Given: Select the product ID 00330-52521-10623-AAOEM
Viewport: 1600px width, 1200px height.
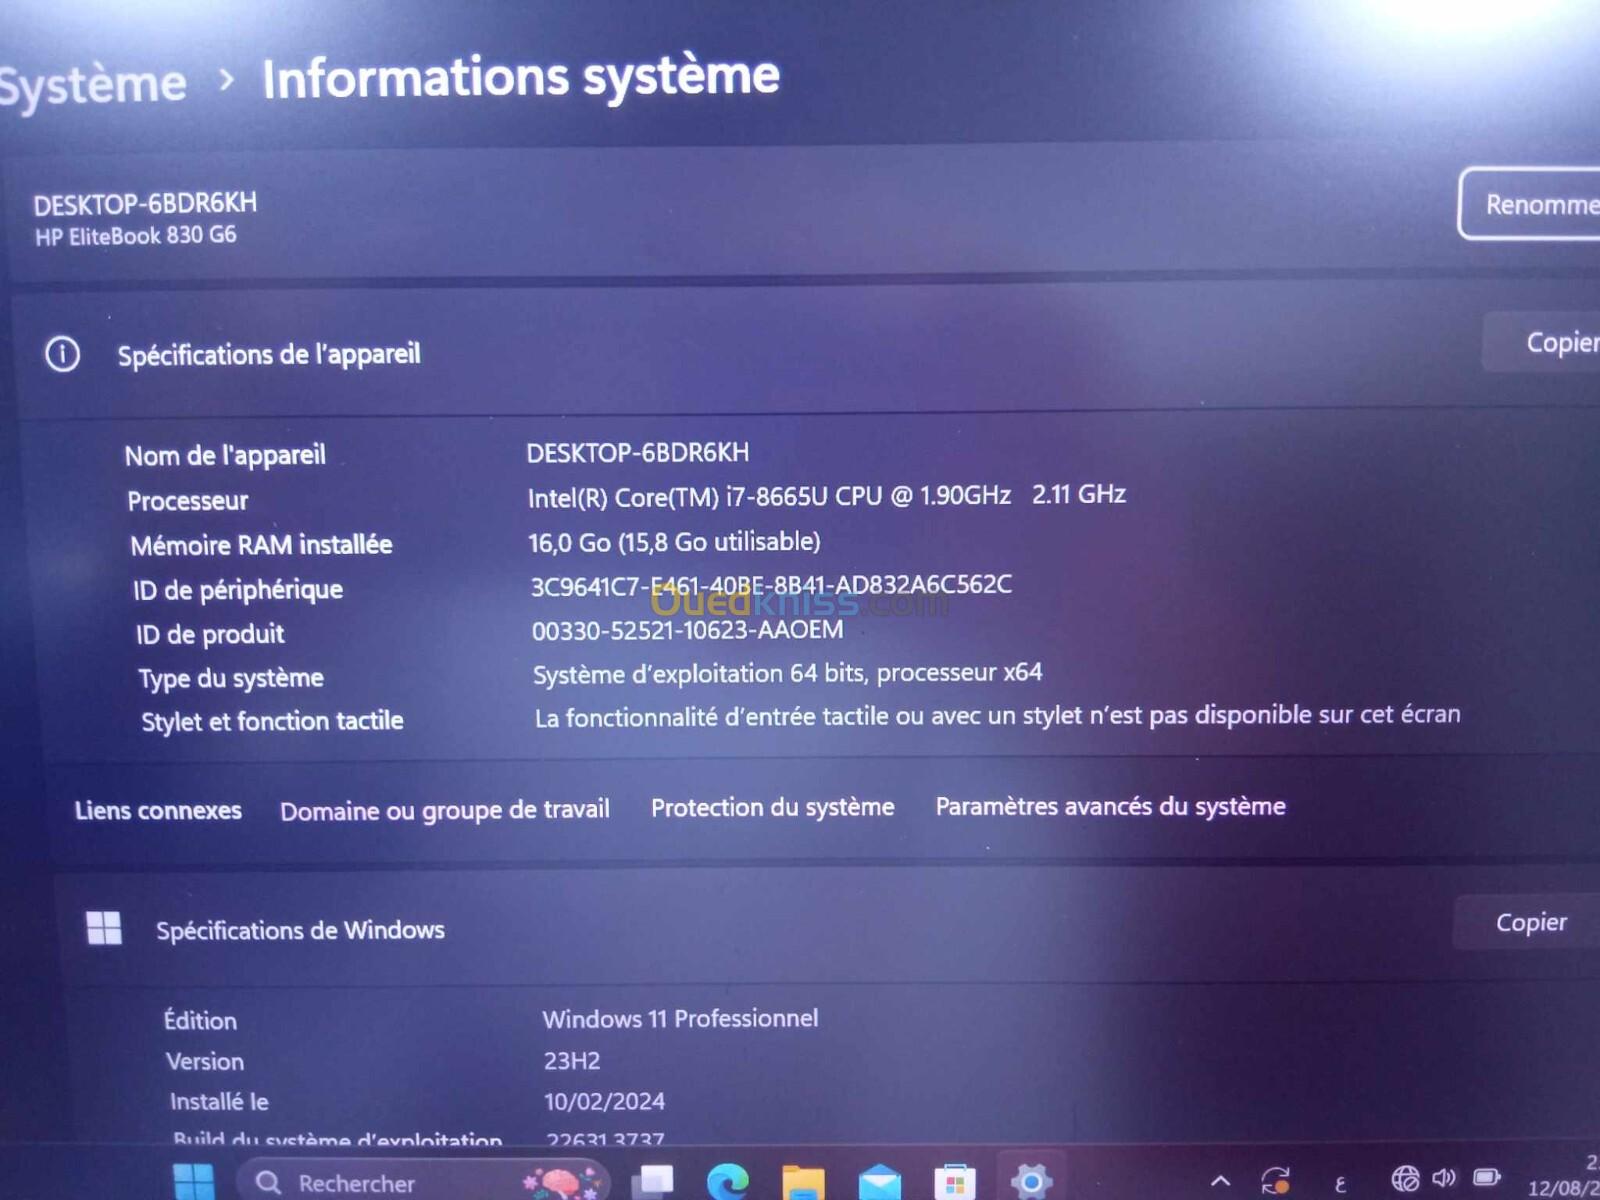Looking at the screenshot, I should click(x=687, y=630).
